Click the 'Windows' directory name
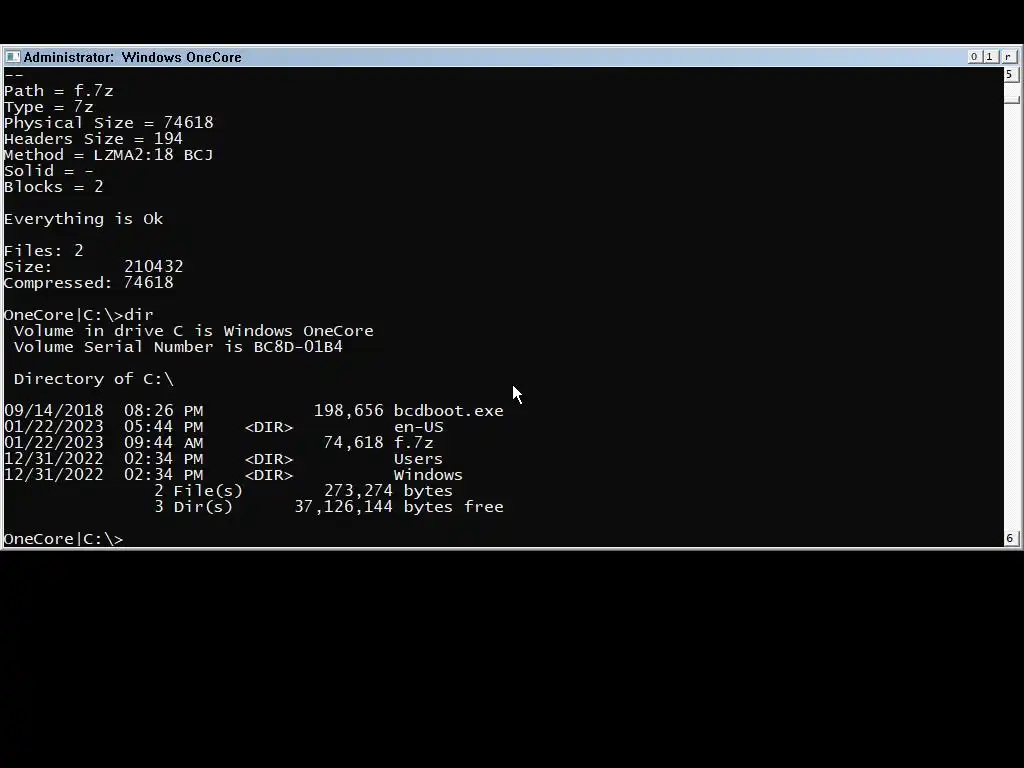The height and width of the screenshot is (768, 1024). click(x=428, y=475)
